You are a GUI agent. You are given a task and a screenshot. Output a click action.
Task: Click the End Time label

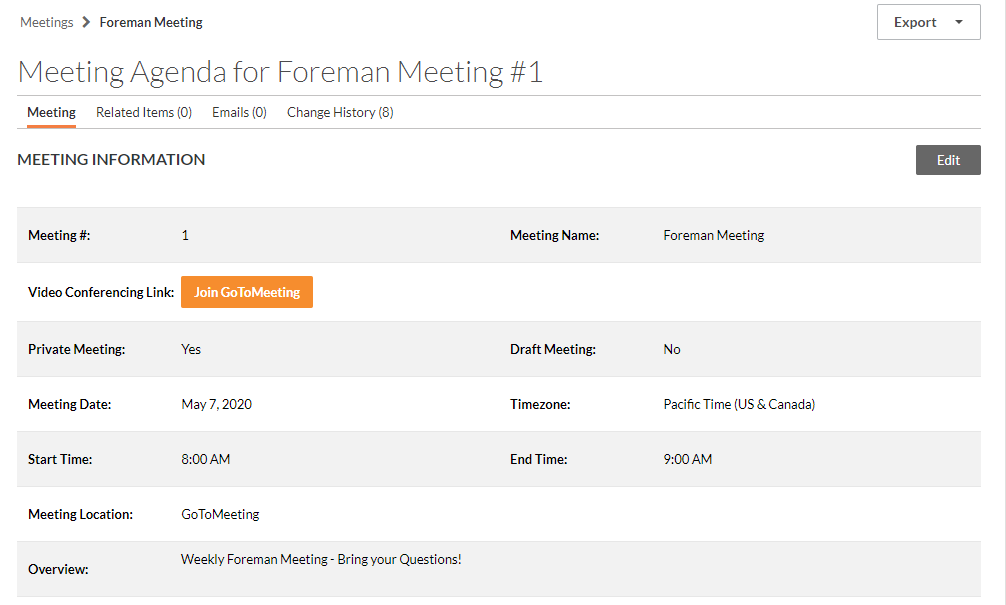tap(539, 459)
